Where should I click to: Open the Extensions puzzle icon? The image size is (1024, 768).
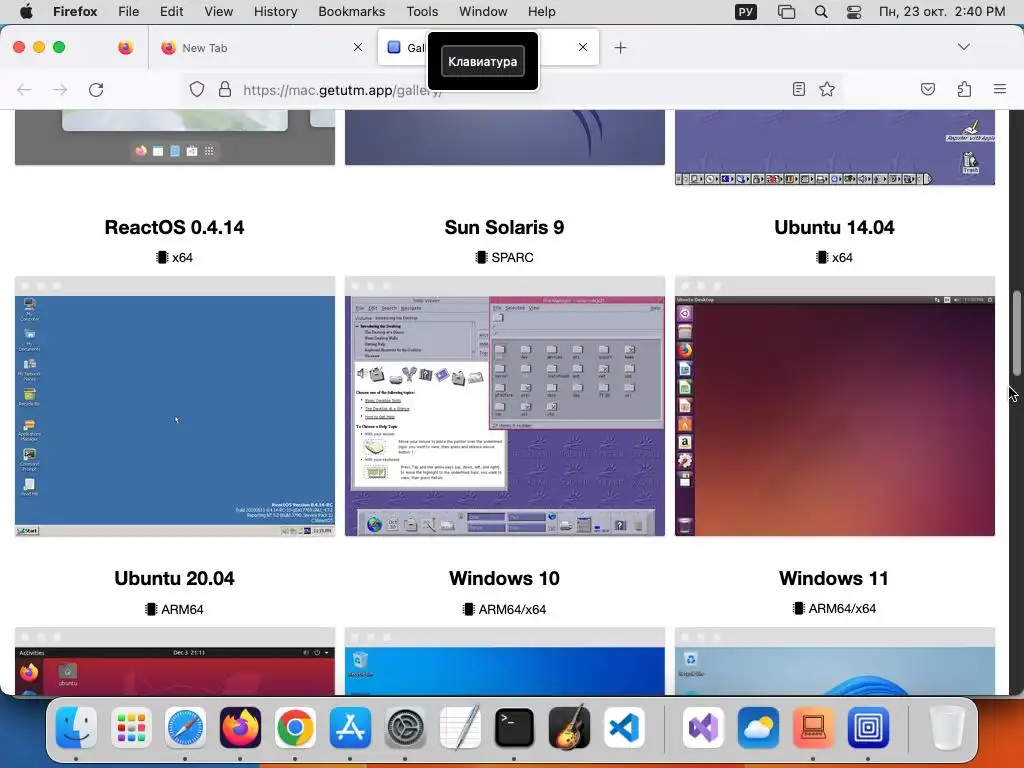(964, 89)
